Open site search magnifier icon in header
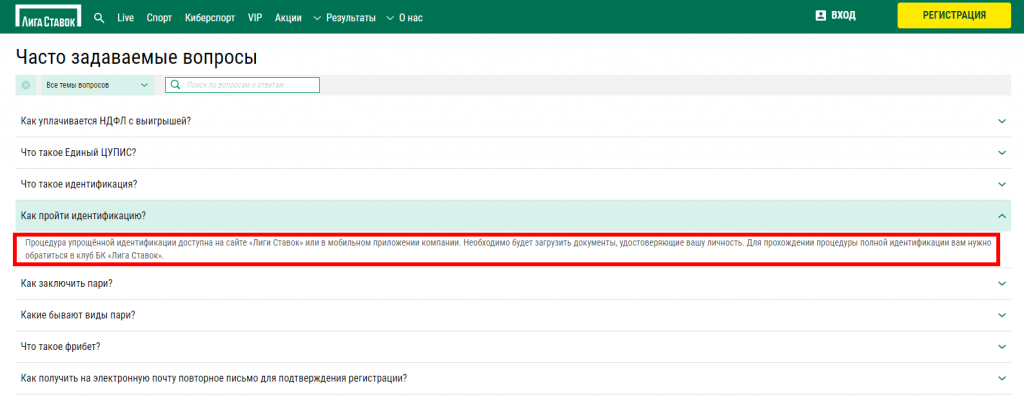The width and height of the screenshot is (1024, 399). click(x=99, y=18)
